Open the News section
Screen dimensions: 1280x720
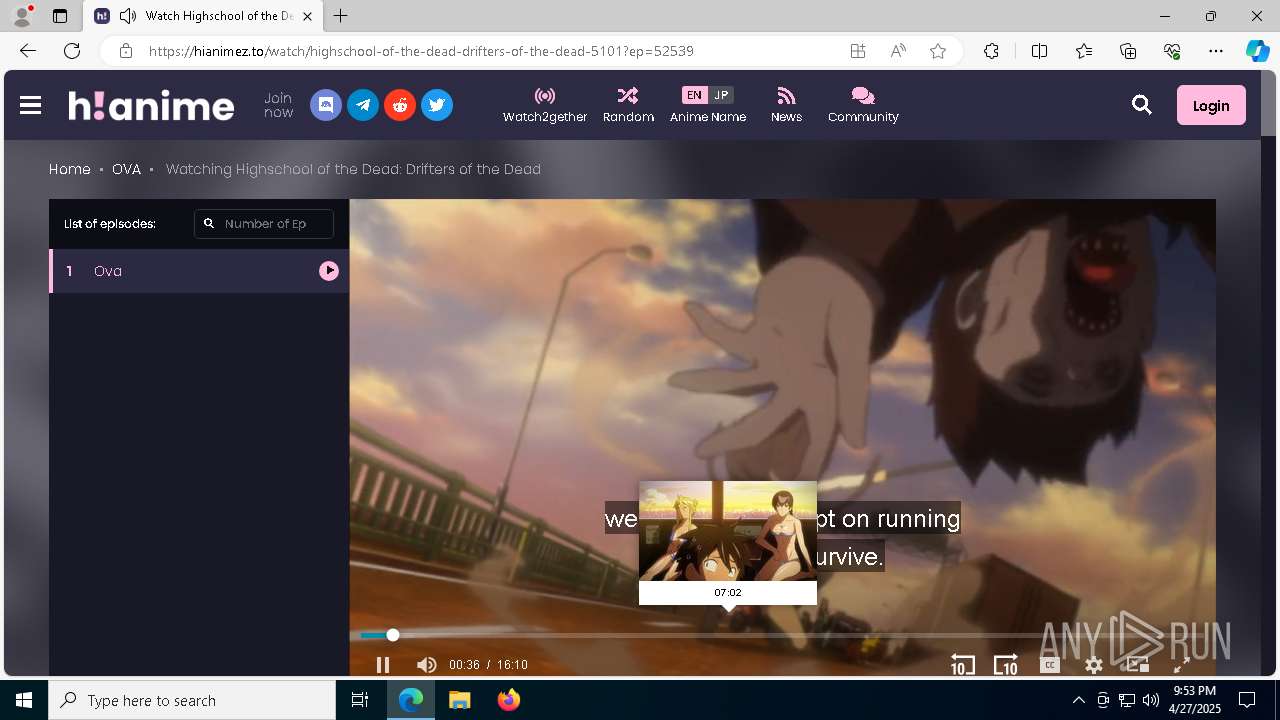click(786, 105)
